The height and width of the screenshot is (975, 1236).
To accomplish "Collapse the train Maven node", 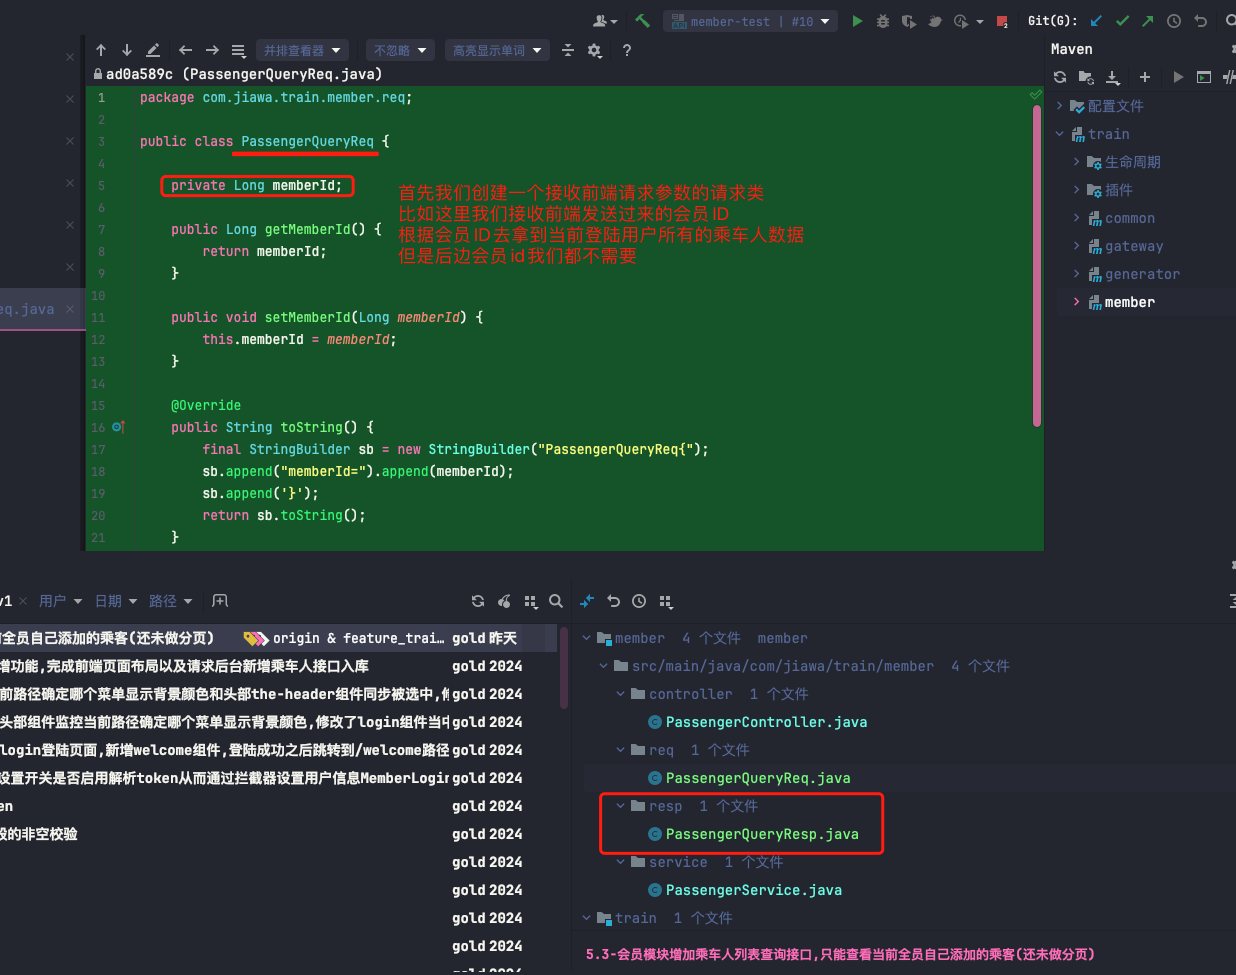I will (x=1060, y=134).
